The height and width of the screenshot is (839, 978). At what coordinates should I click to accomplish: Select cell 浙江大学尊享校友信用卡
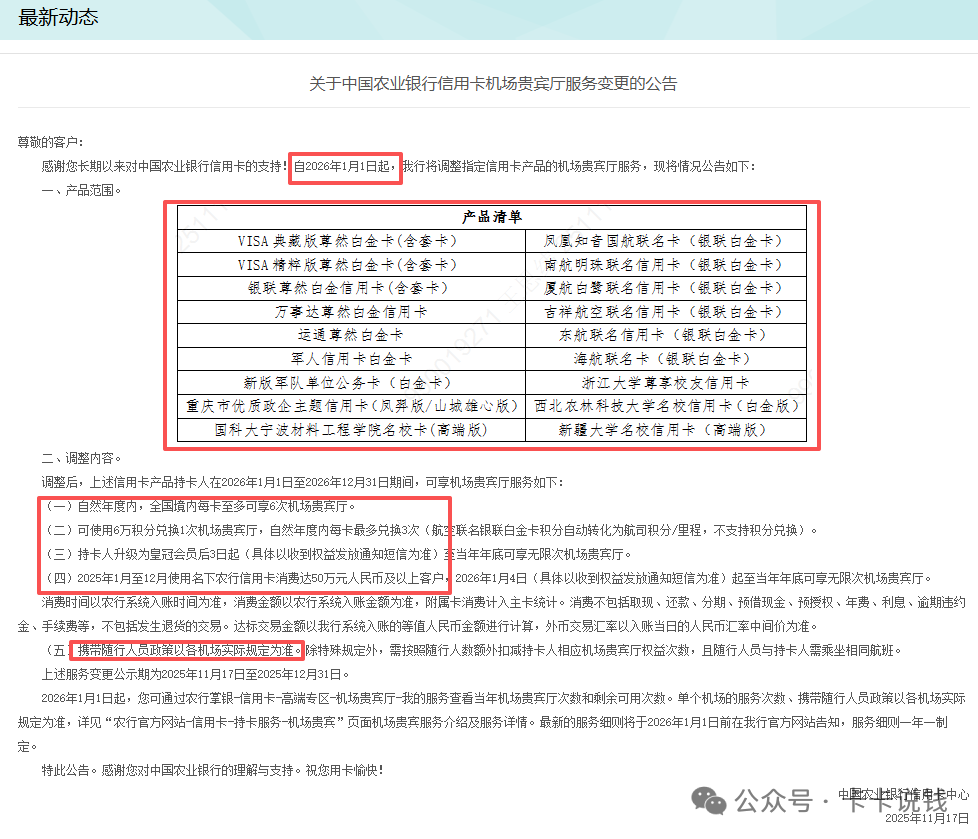(x=666, y=382)
